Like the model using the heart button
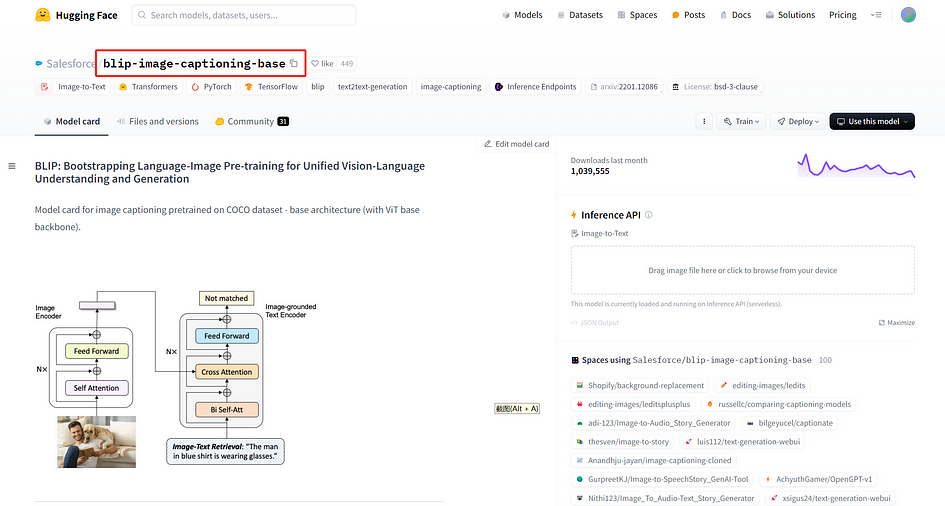The image size is (945, 506). 322,63
